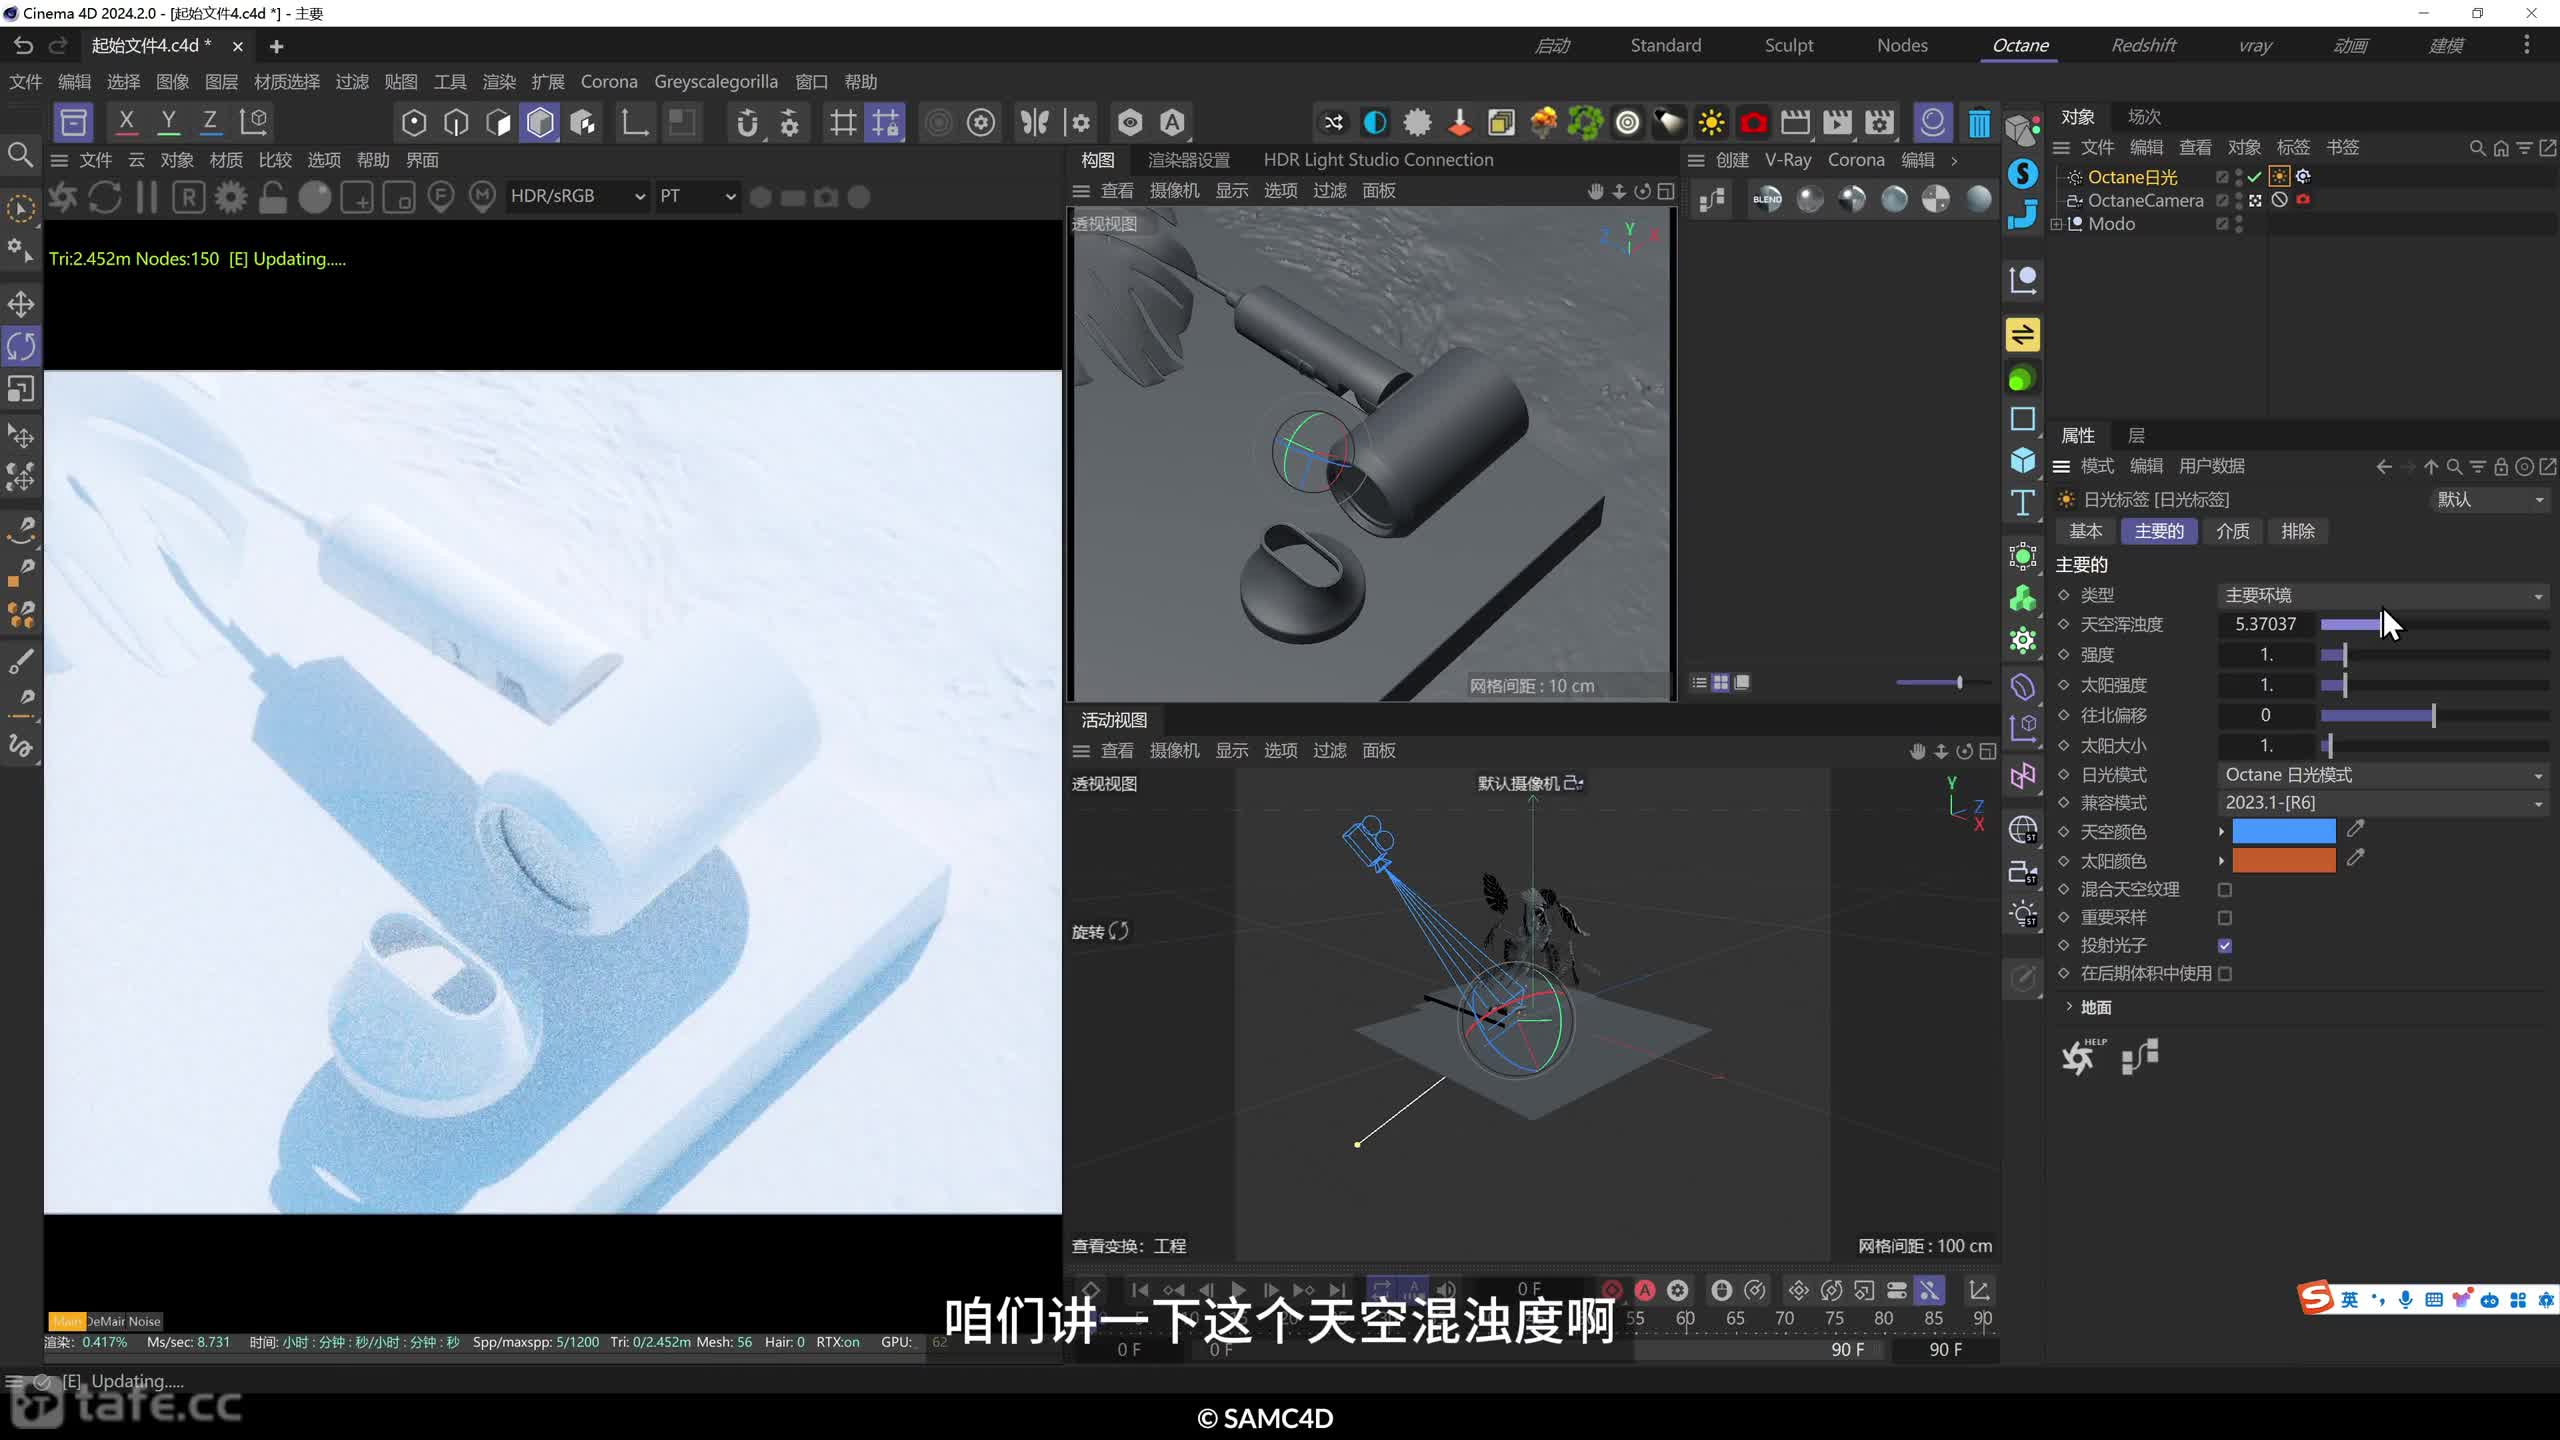The image size is (2560, 1440).
Task: Toggle Modo object visibility dots
Action: (x=2239, y=224)
